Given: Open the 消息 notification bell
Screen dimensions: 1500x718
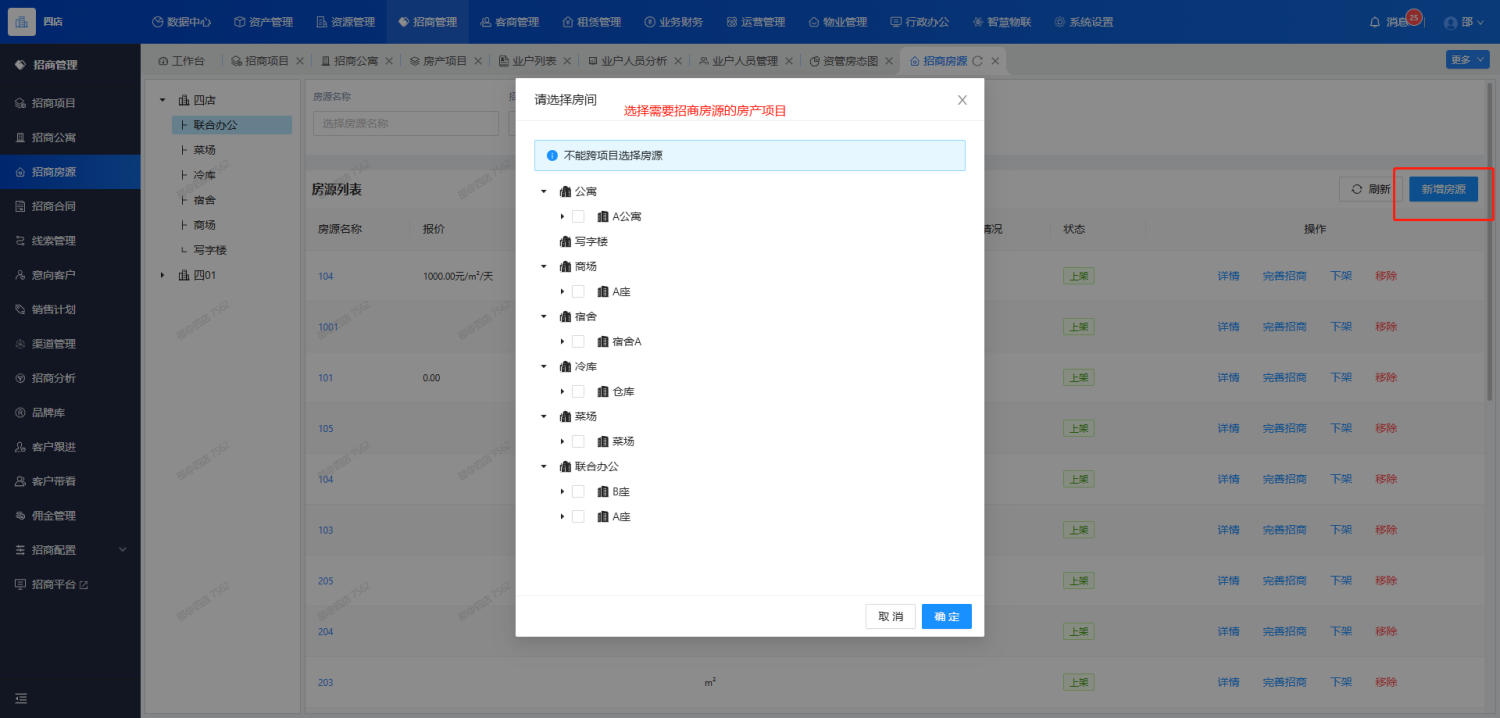Looking at the screenshot, I should [x=1373, y=22].
